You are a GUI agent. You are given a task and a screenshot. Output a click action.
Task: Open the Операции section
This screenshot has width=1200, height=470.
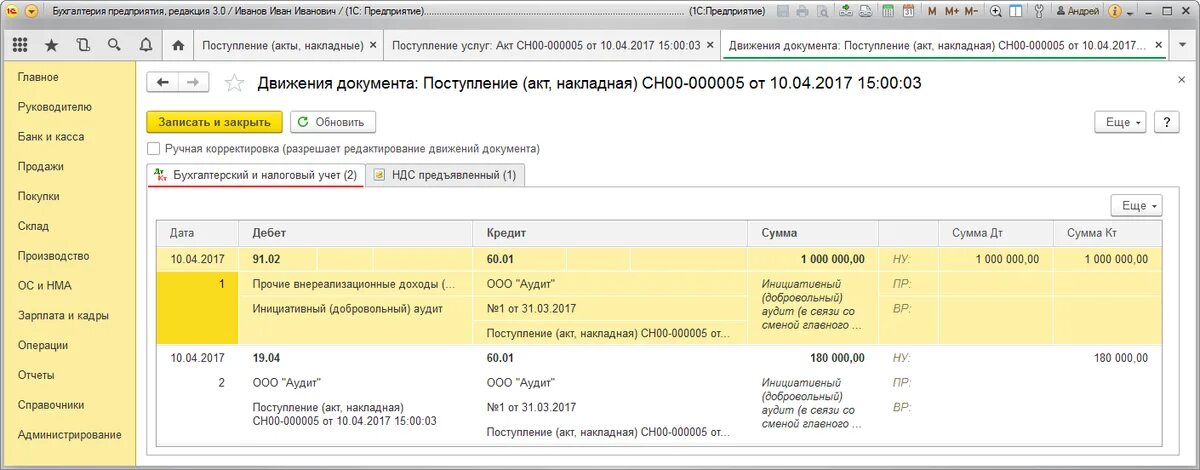tap(43, 346)
